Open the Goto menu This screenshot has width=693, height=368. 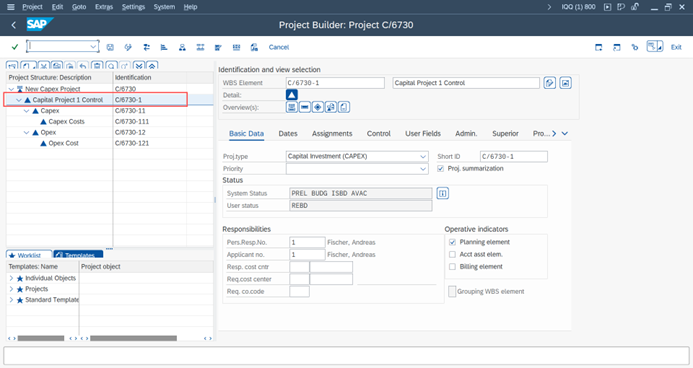79,7
